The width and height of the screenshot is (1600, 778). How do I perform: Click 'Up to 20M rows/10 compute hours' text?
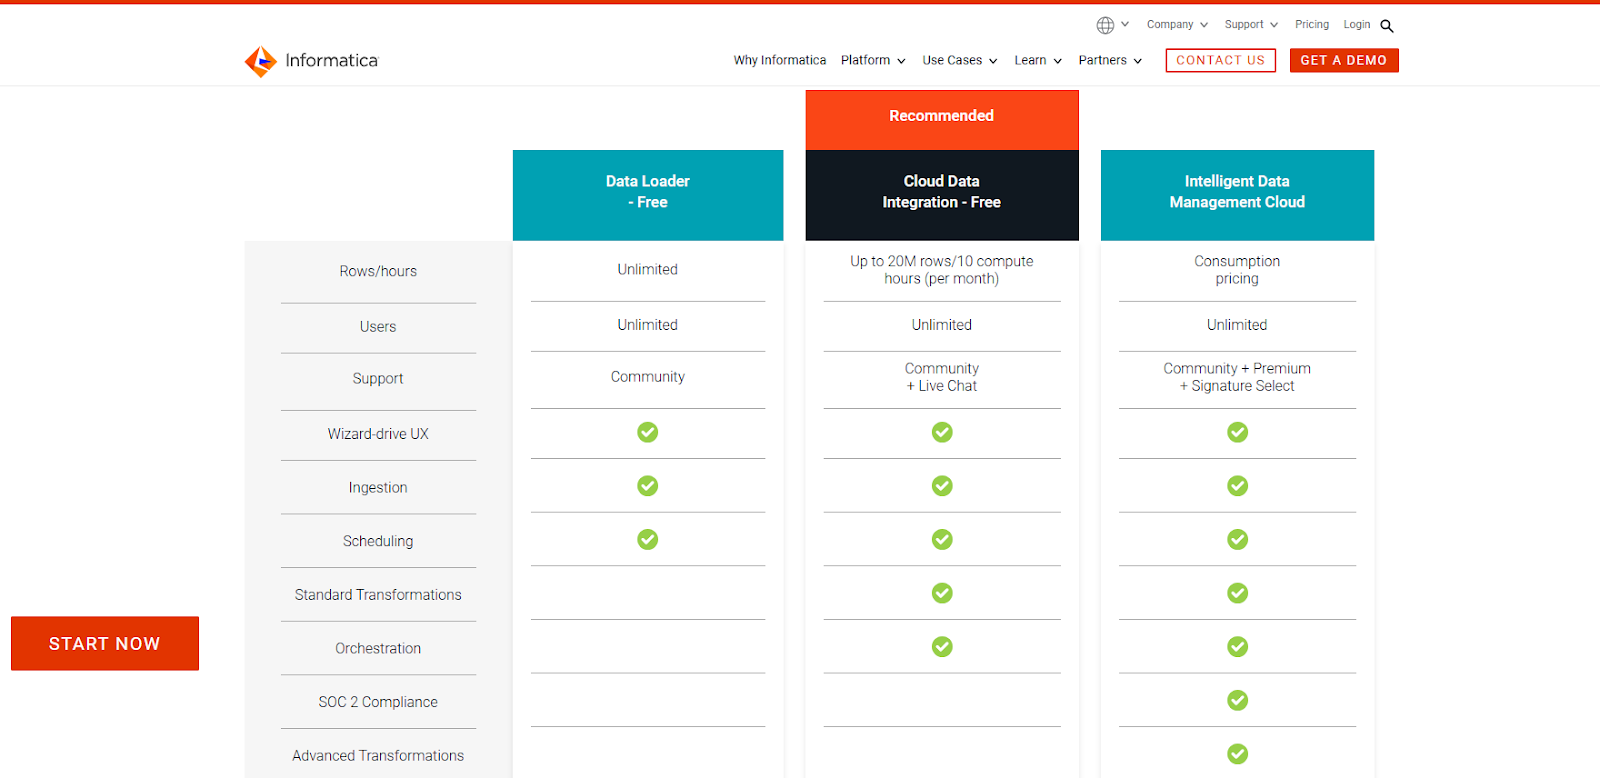click(x=942, y=270)
